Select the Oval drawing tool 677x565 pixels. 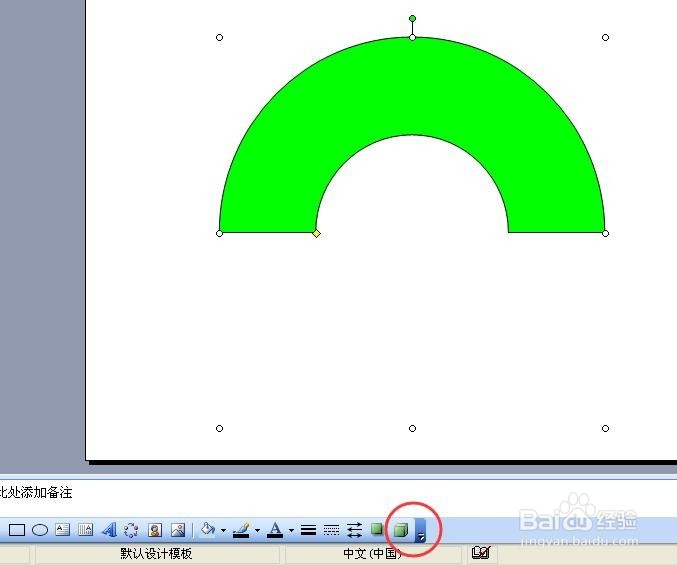tap(40, 530)
